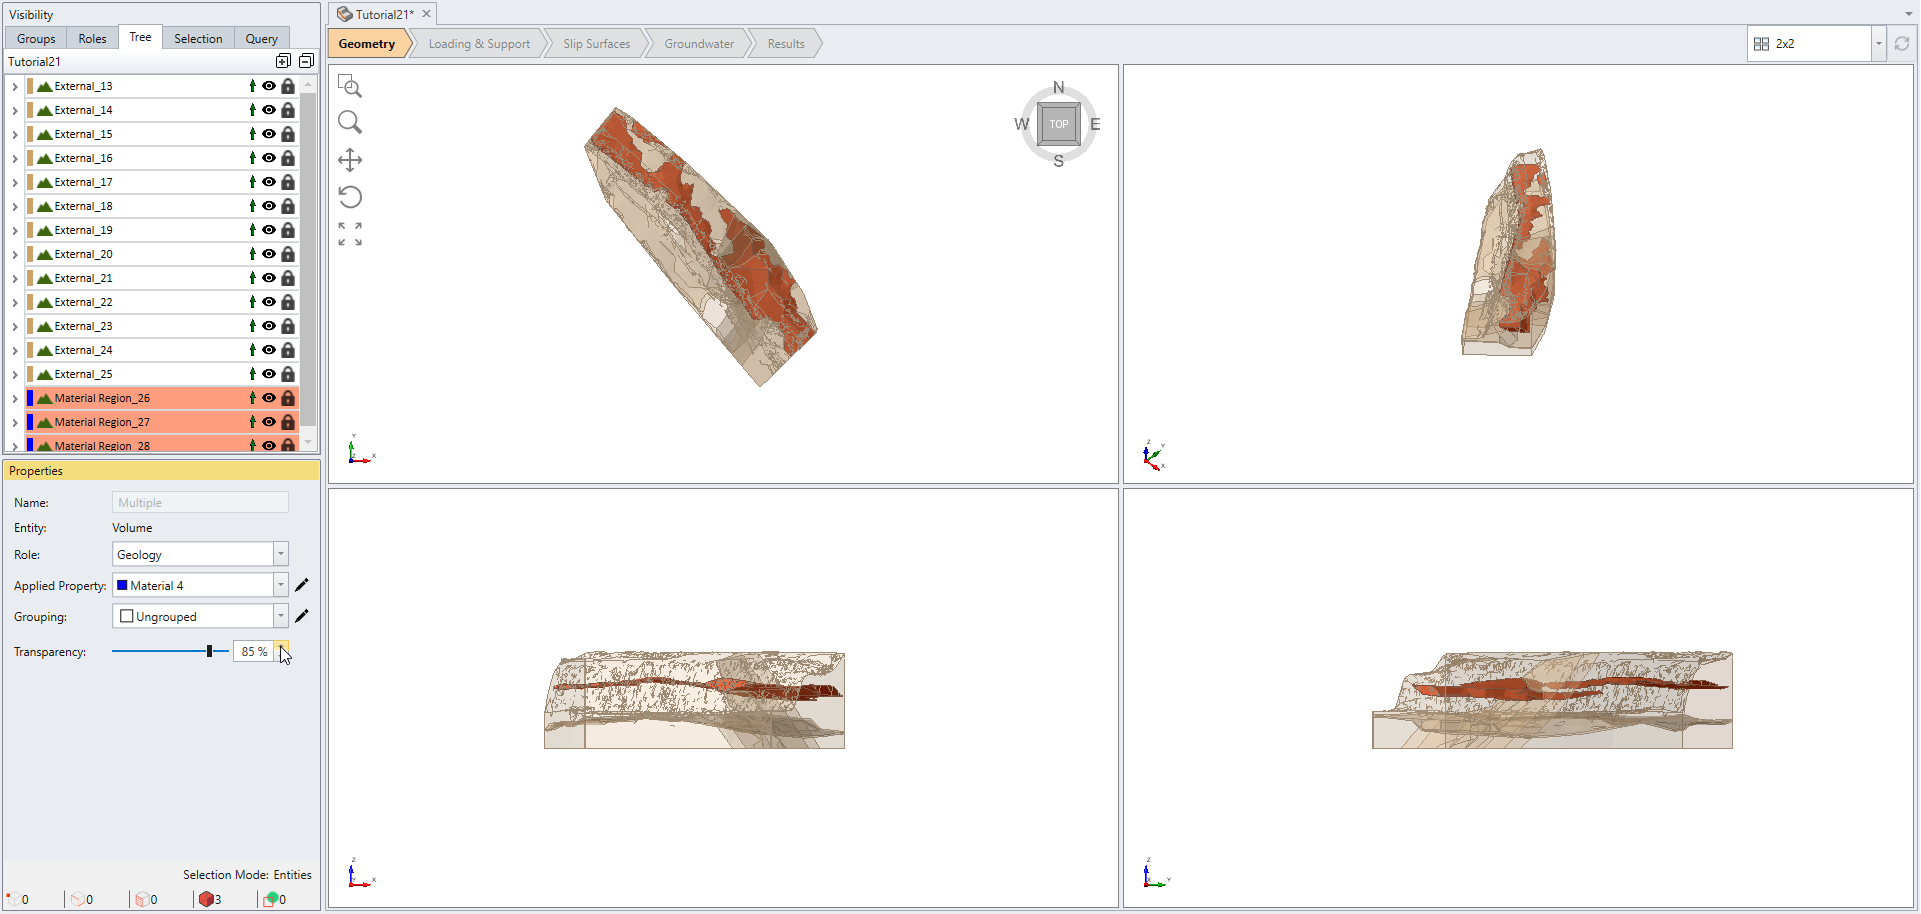This screenshot has height=914, width=1921.
Task: Click the pencil to edit Grouping
Action: [x=303, y=616]
